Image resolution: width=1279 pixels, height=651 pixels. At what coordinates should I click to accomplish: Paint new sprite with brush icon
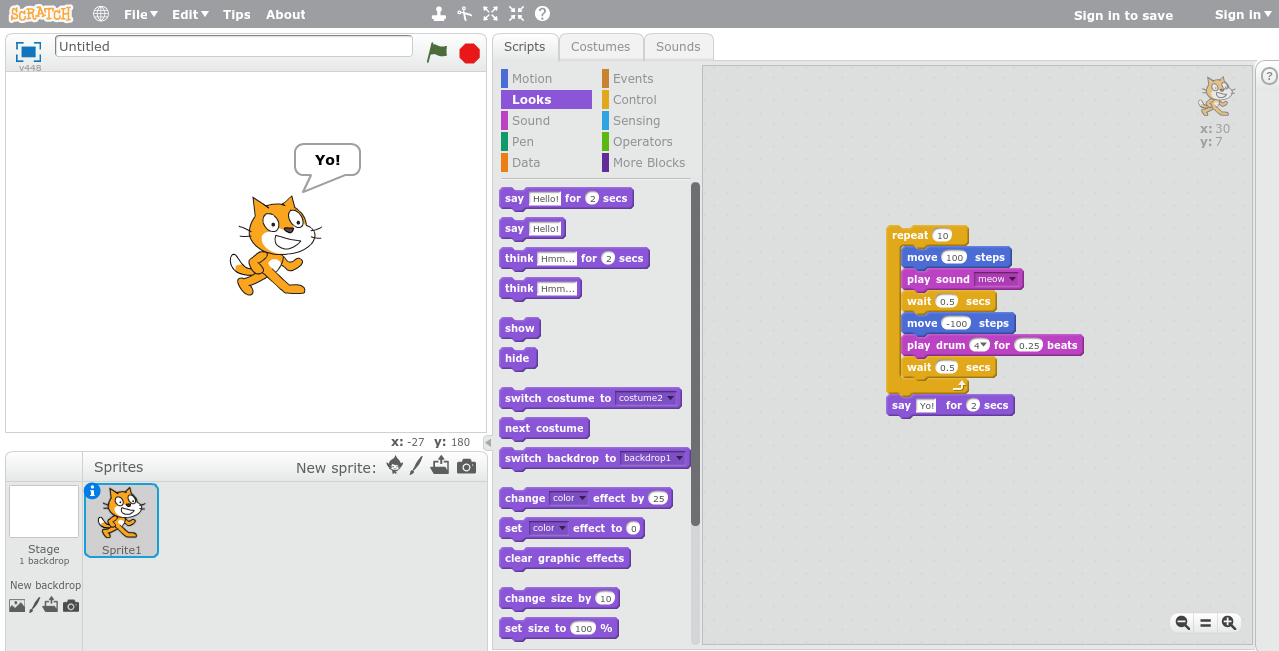click(416, 466)
